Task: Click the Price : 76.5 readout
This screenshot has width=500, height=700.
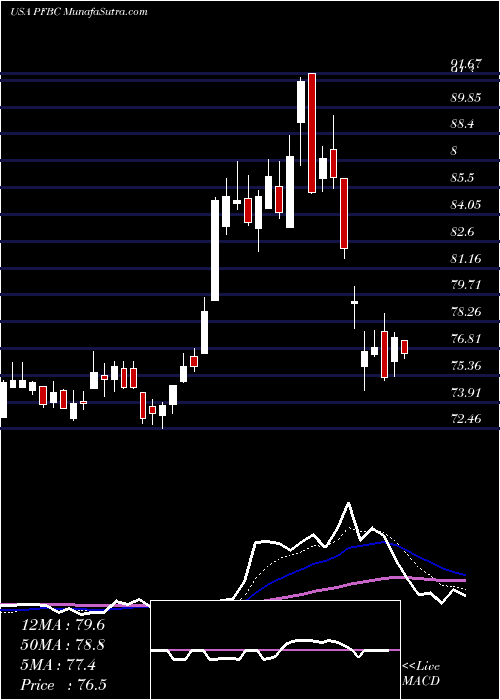Action: click(x=63, y=685)
